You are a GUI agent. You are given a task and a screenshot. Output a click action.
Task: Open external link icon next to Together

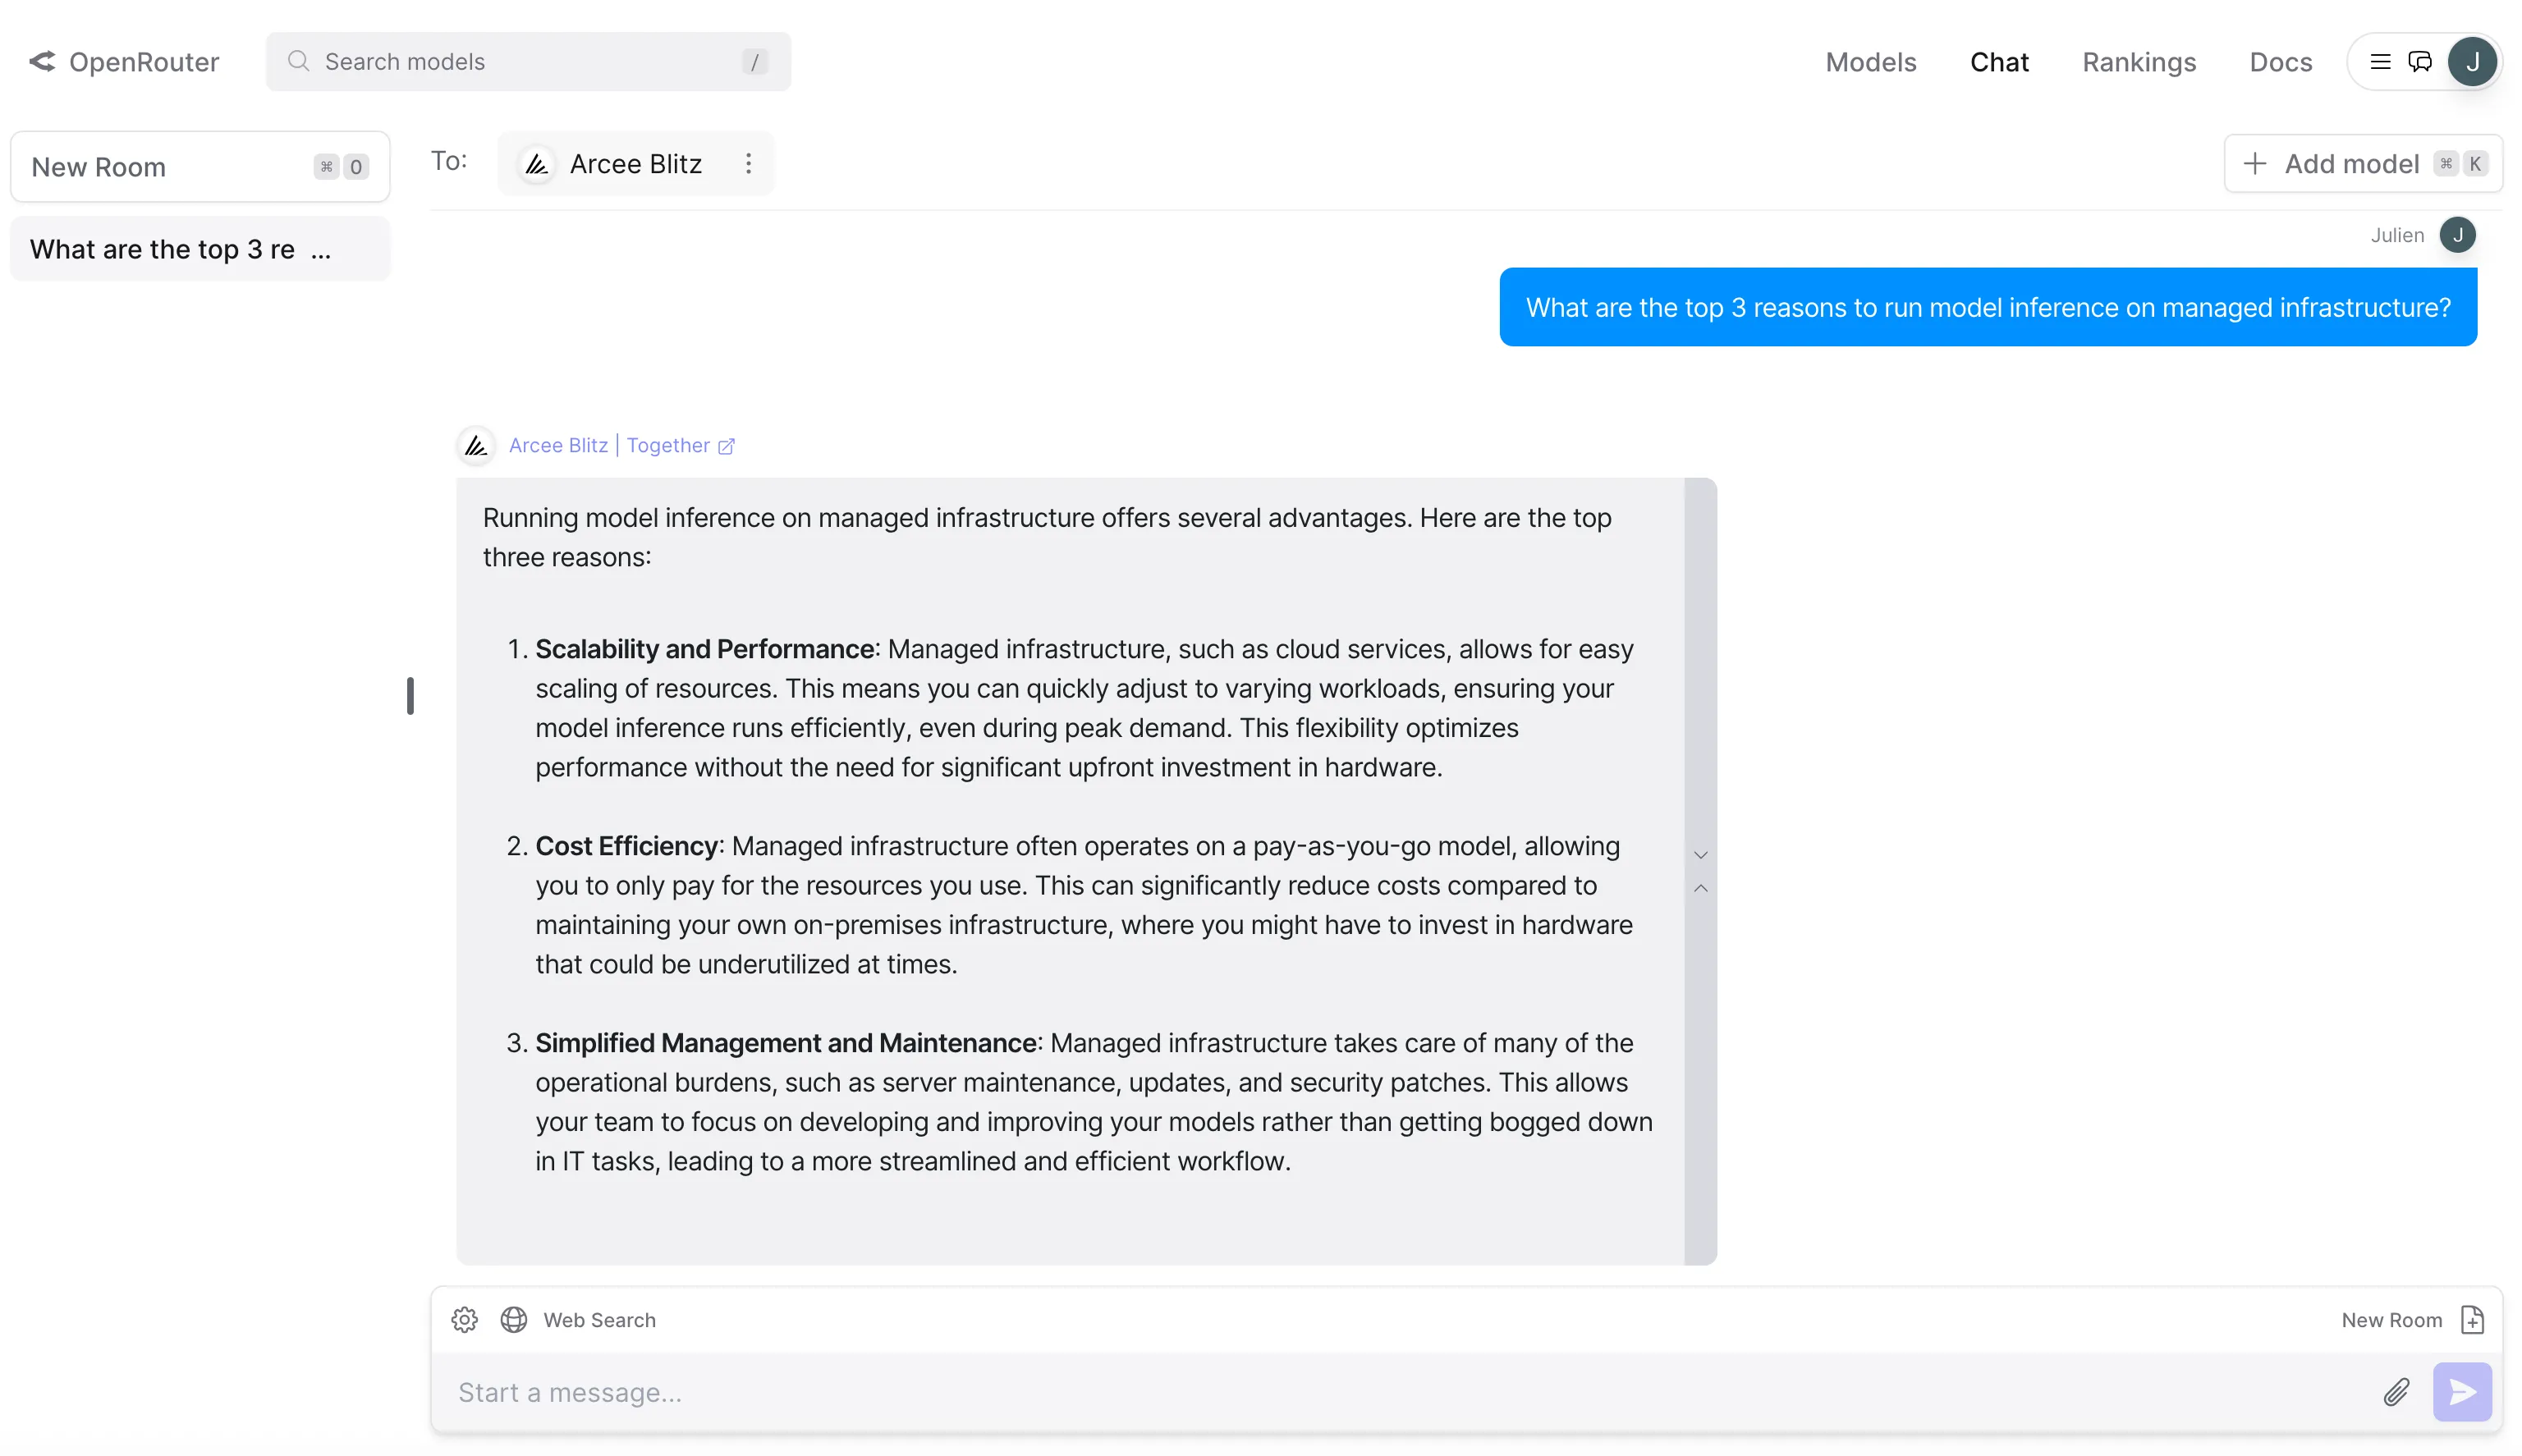[x=727, y=446]
